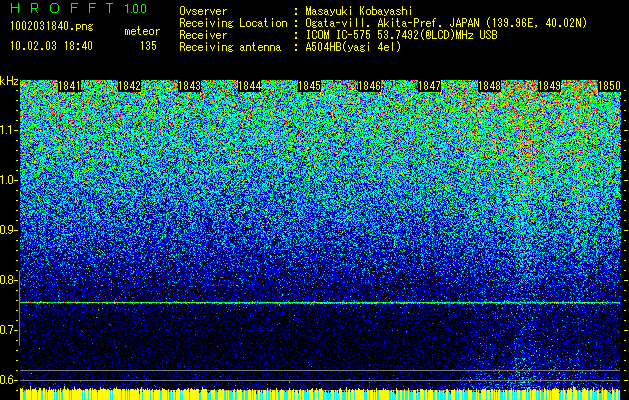The height and width of the screenshot is (400, 629).
Task: Click the 0.8 kHz axis label
Action: [x=8, y=280]
